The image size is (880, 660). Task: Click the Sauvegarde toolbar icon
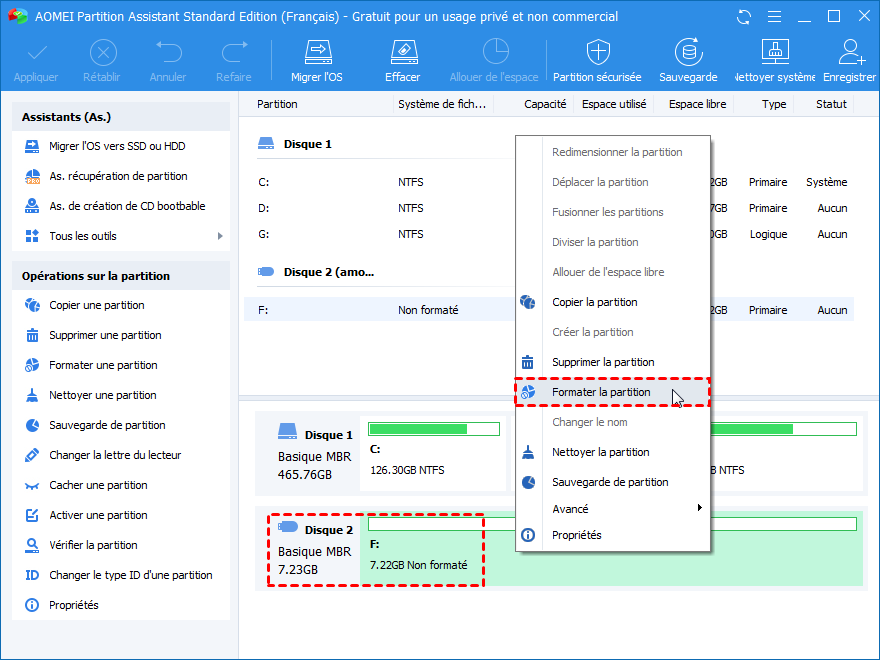689,53
